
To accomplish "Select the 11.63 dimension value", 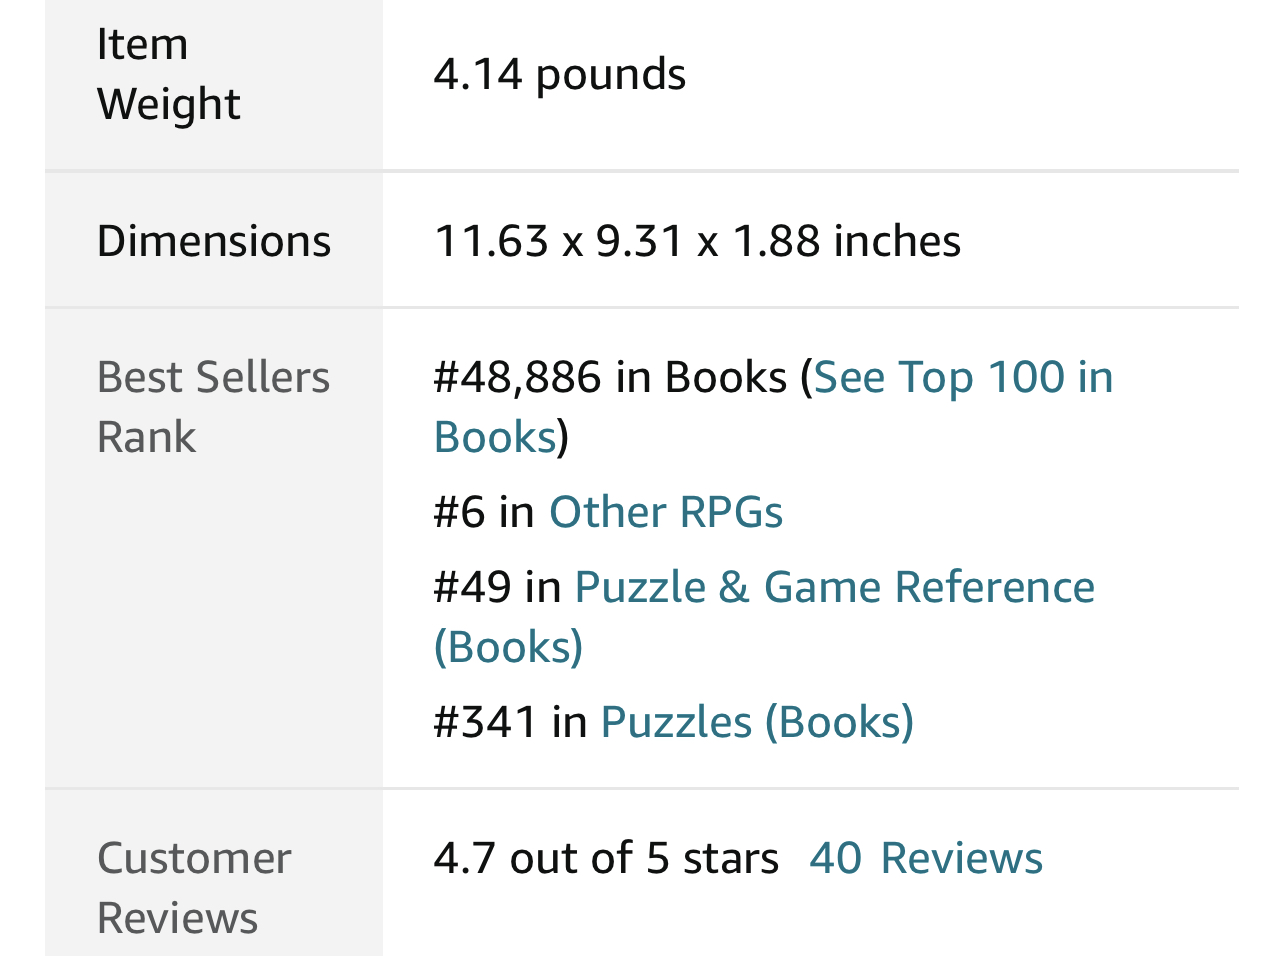I will (x=491, y=242).
